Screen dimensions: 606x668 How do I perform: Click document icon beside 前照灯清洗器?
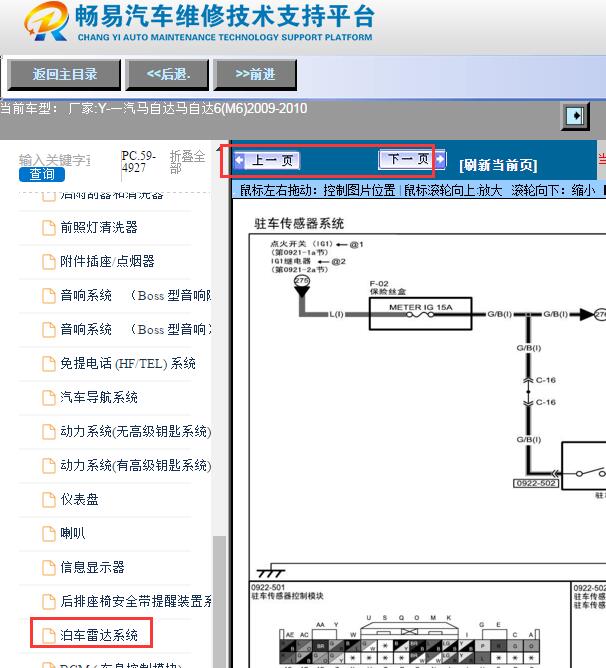[x=49, y=227]
